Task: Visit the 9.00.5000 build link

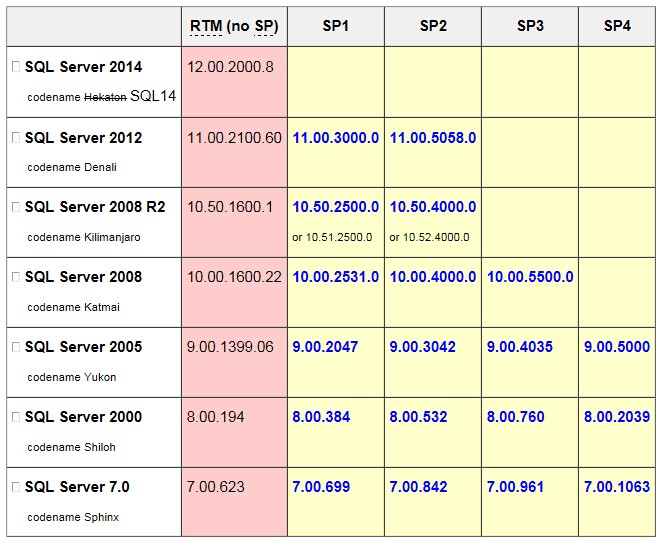Action: [617, 346]
